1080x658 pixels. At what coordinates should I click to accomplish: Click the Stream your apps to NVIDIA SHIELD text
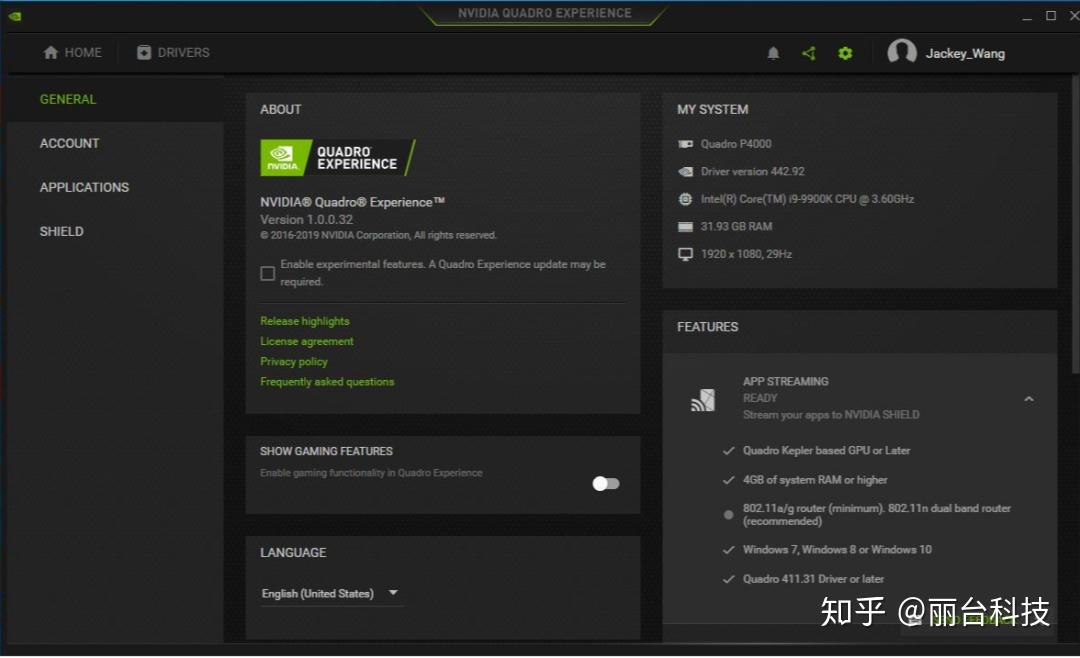tap(831, 415)
